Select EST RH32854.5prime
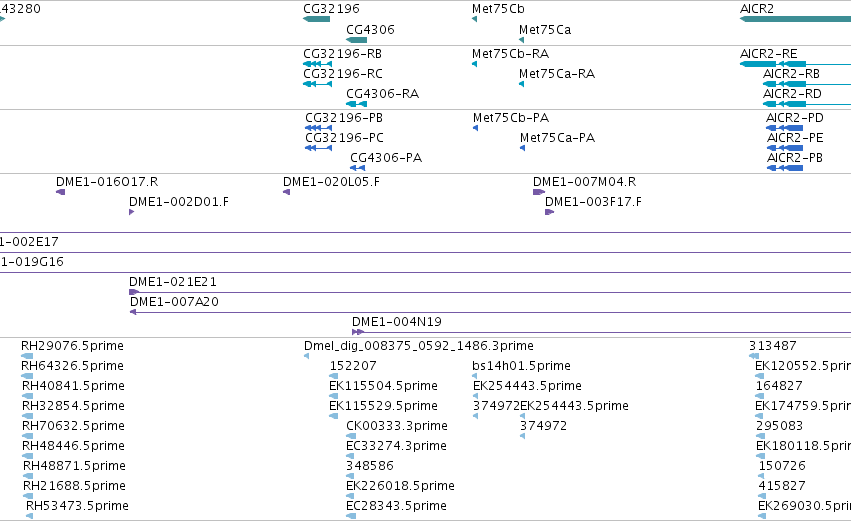 pos(73,406)
